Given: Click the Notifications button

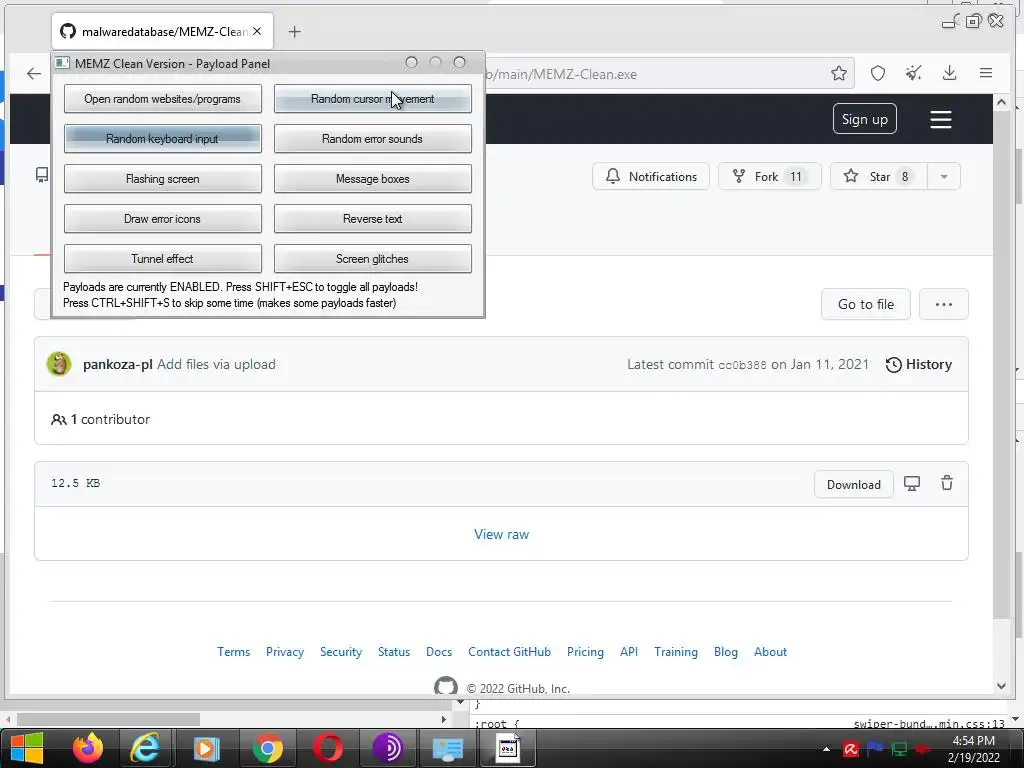Looking at the screenshot, I should pyautogui.click(x=651, y=177).
